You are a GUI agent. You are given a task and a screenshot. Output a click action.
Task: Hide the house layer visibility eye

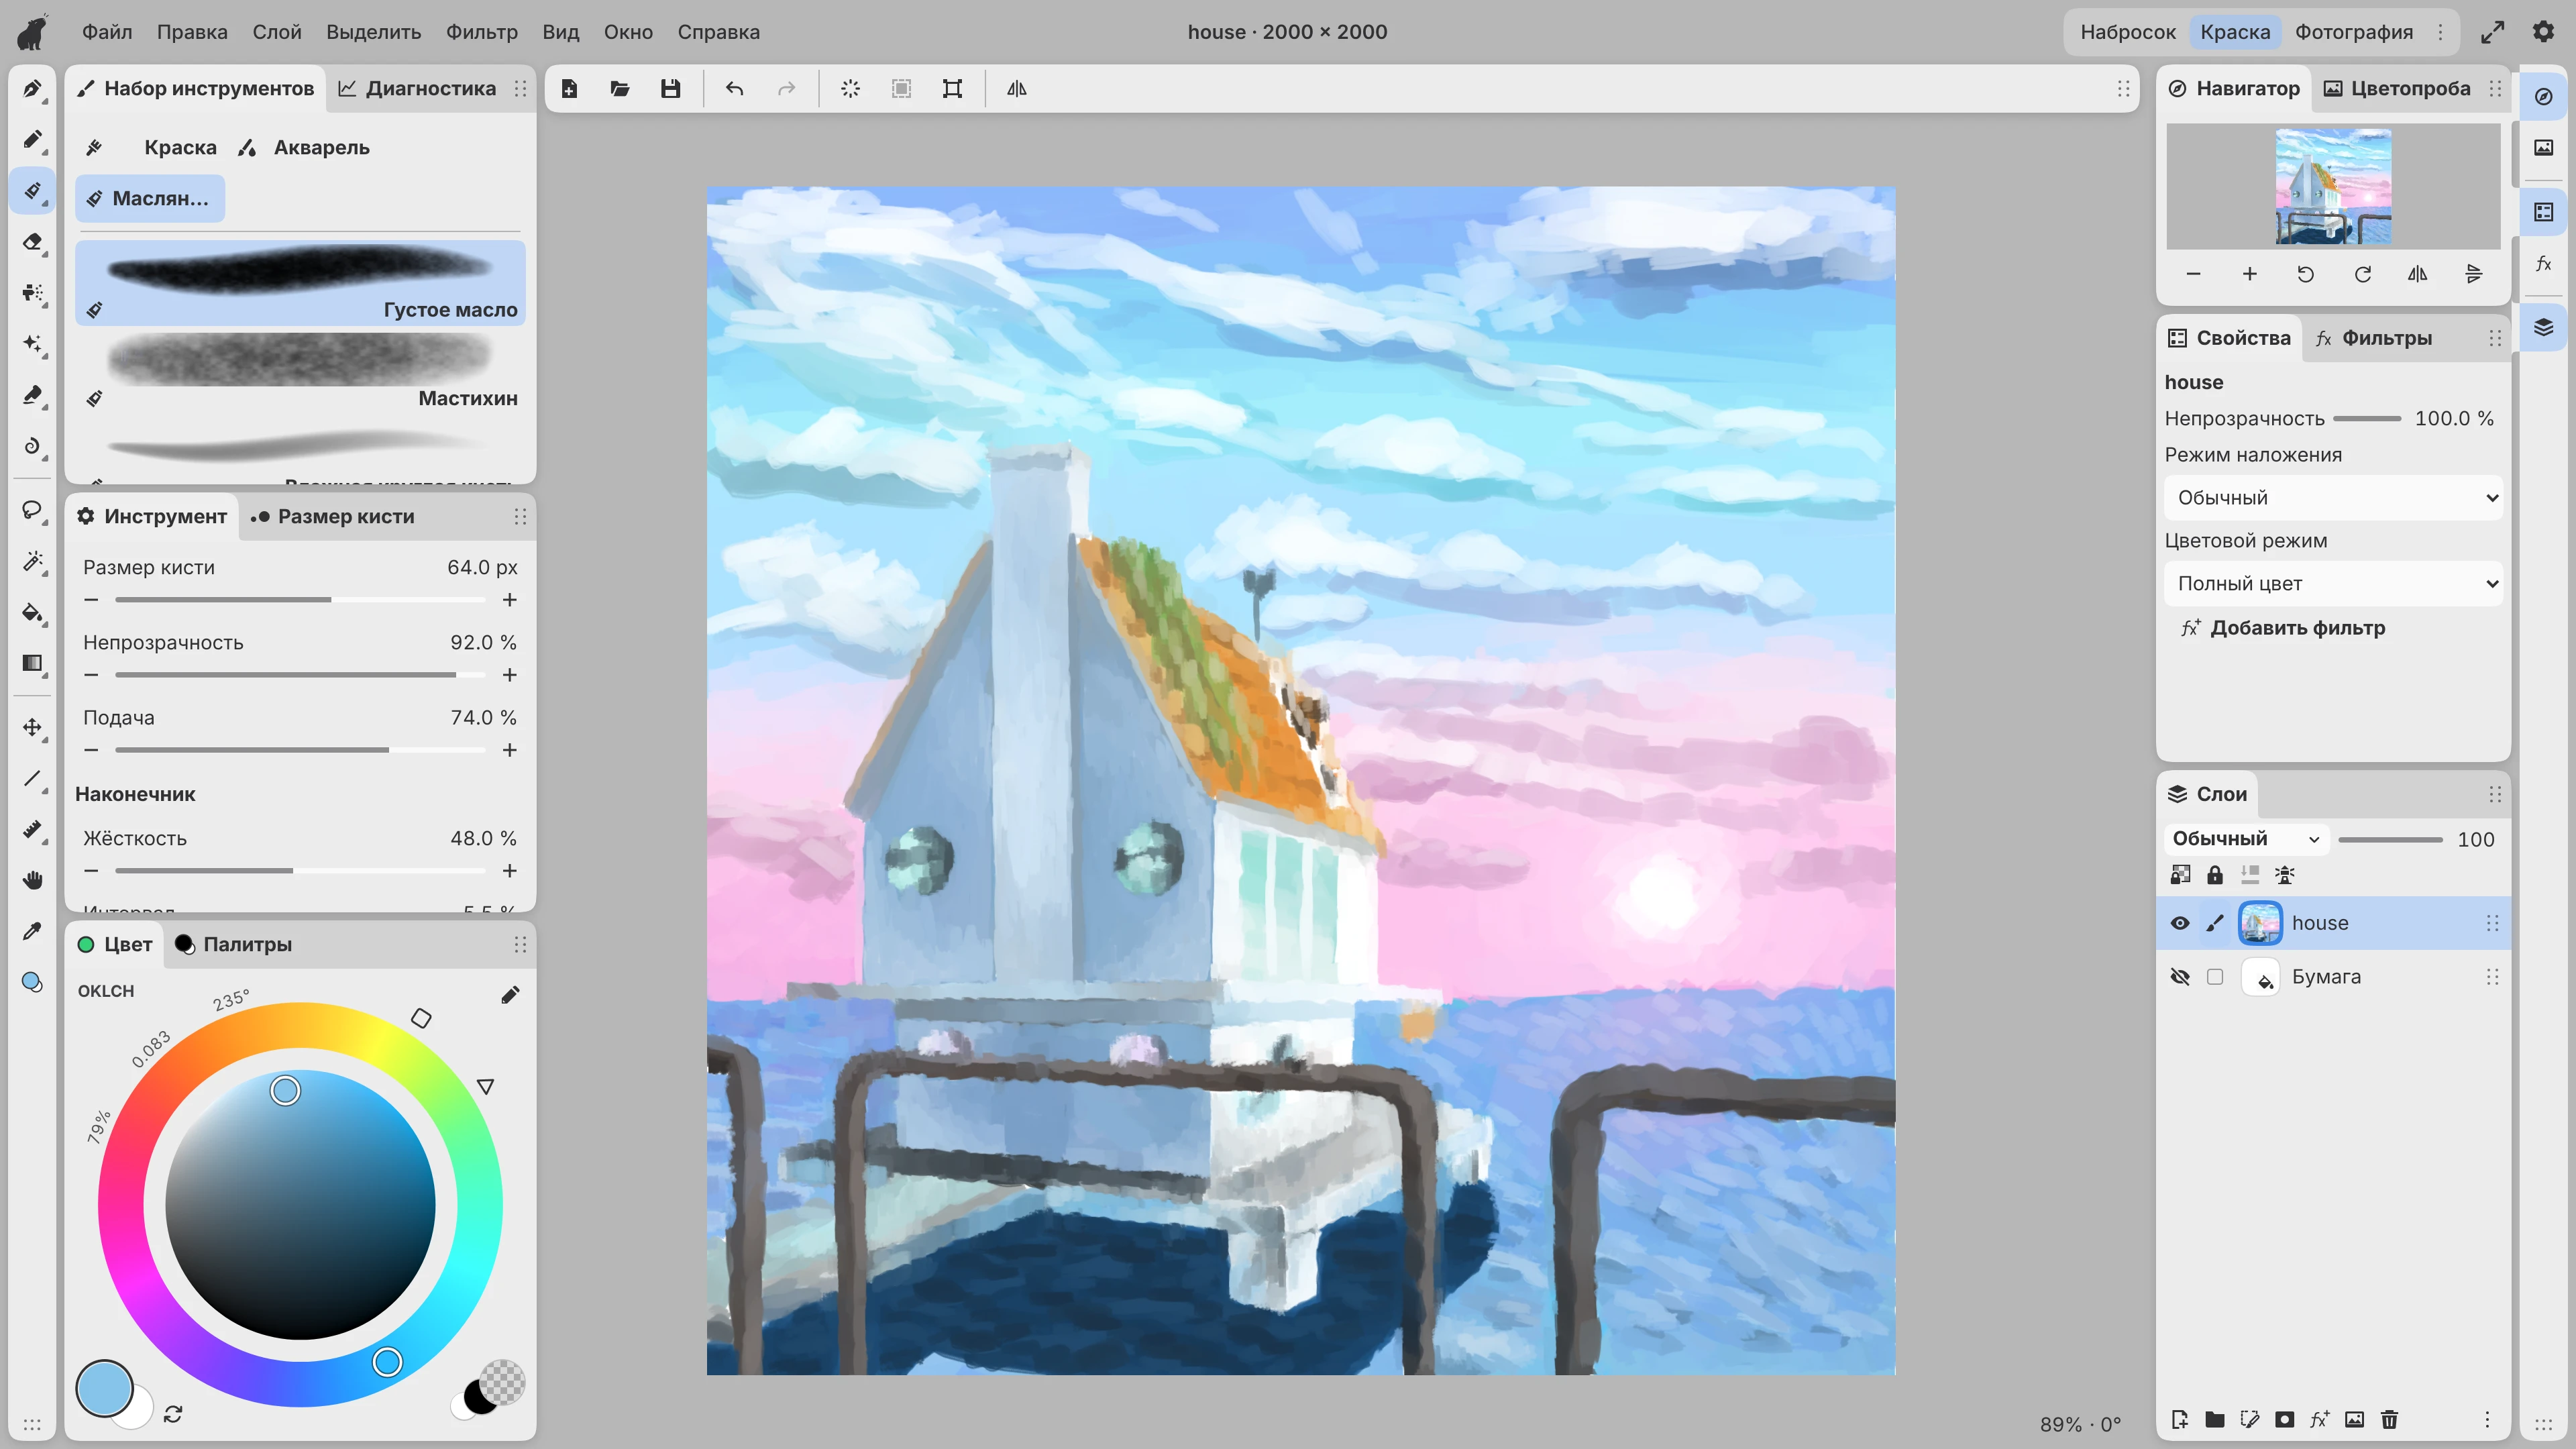[x=2179, y=923]
